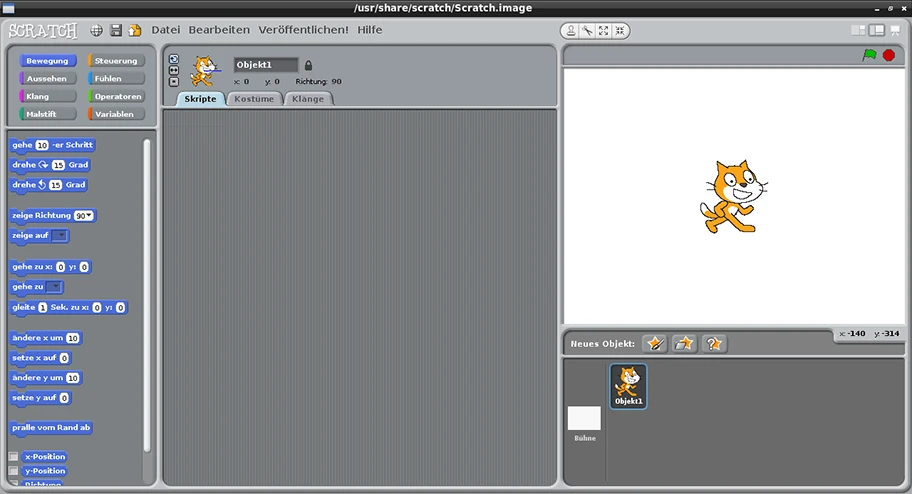Click the sprite lock icon

coord(308,65)
